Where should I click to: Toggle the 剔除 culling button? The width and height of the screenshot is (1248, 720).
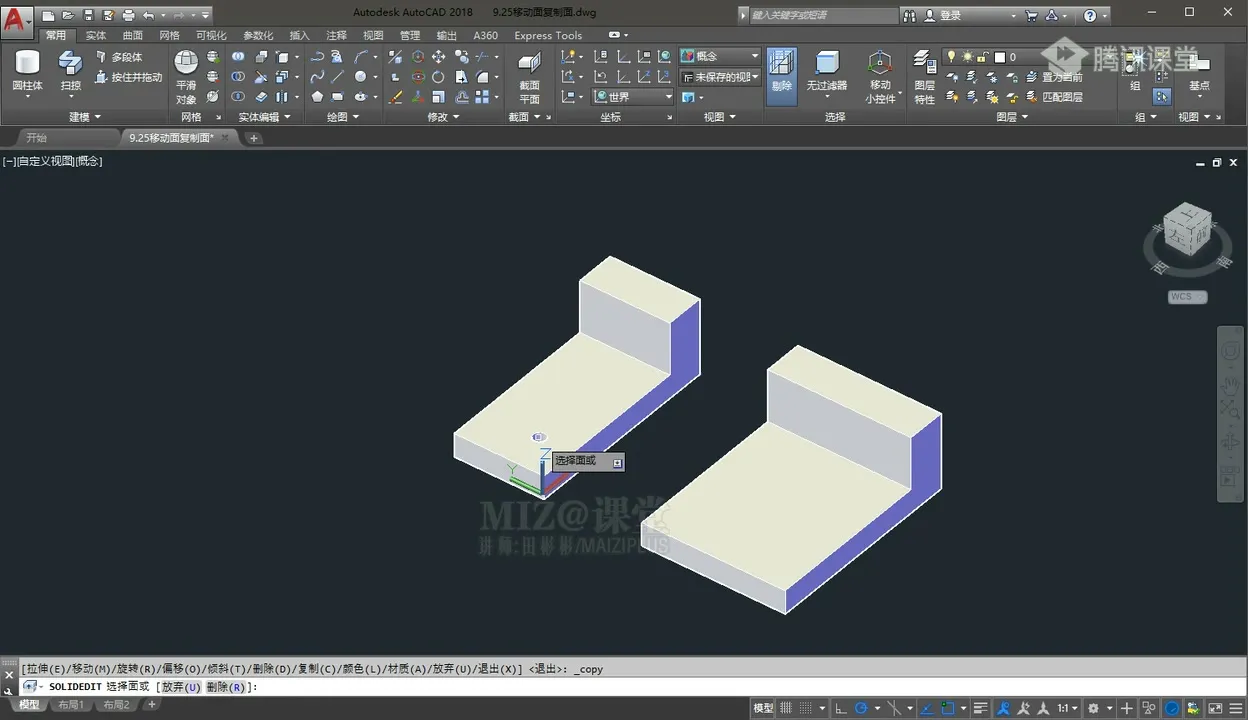pos(781,71)
